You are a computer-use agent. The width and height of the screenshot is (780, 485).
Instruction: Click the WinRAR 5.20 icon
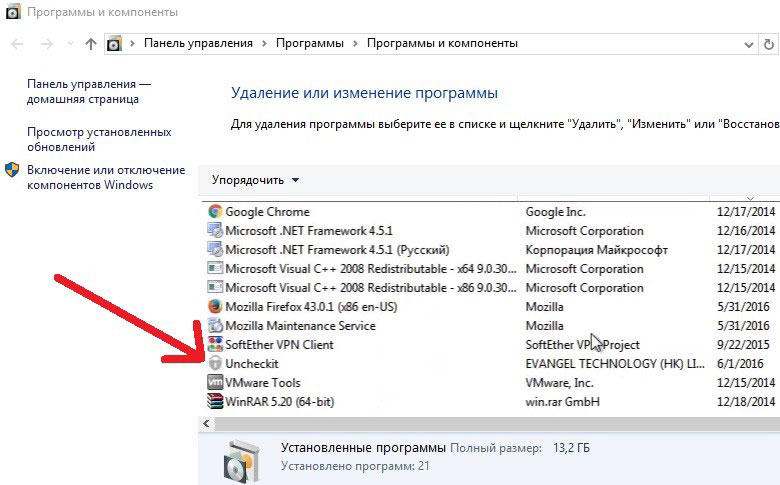click(214, 402)
